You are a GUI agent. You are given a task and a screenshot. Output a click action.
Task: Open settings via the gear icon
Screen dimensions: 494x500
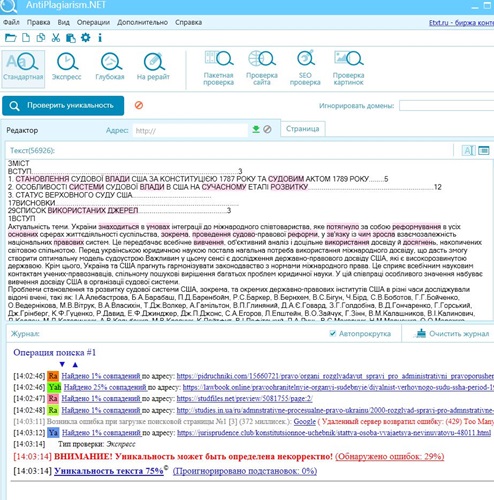pos(86,37)
